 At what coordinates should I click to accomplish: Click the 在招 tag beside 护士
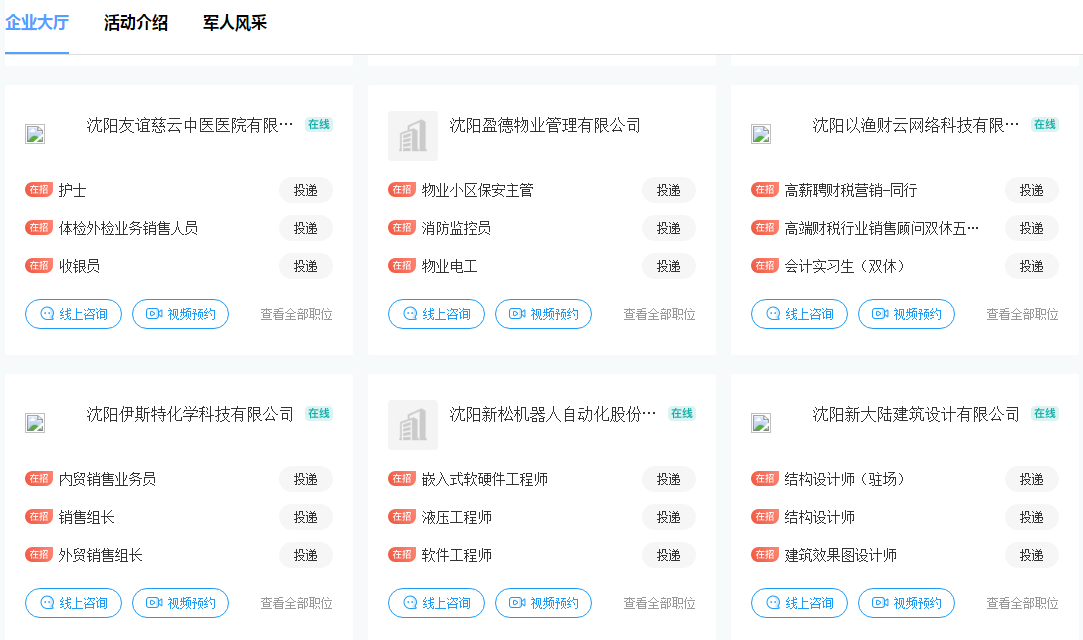click(x=39, y=189)
